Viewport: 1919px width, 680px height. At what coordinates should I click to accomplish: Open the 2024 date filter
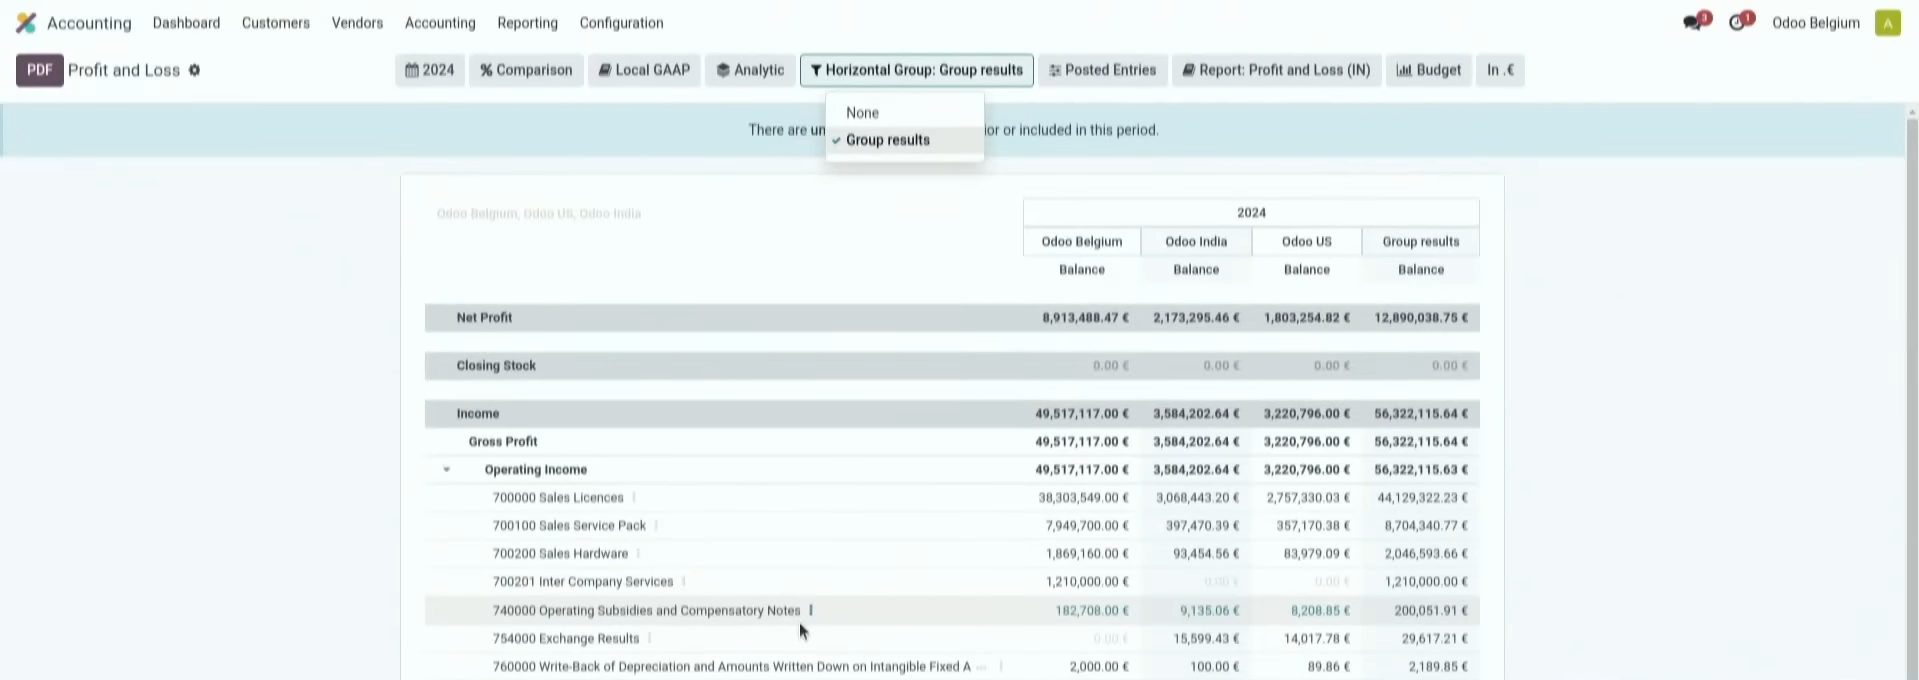point(429,70)
